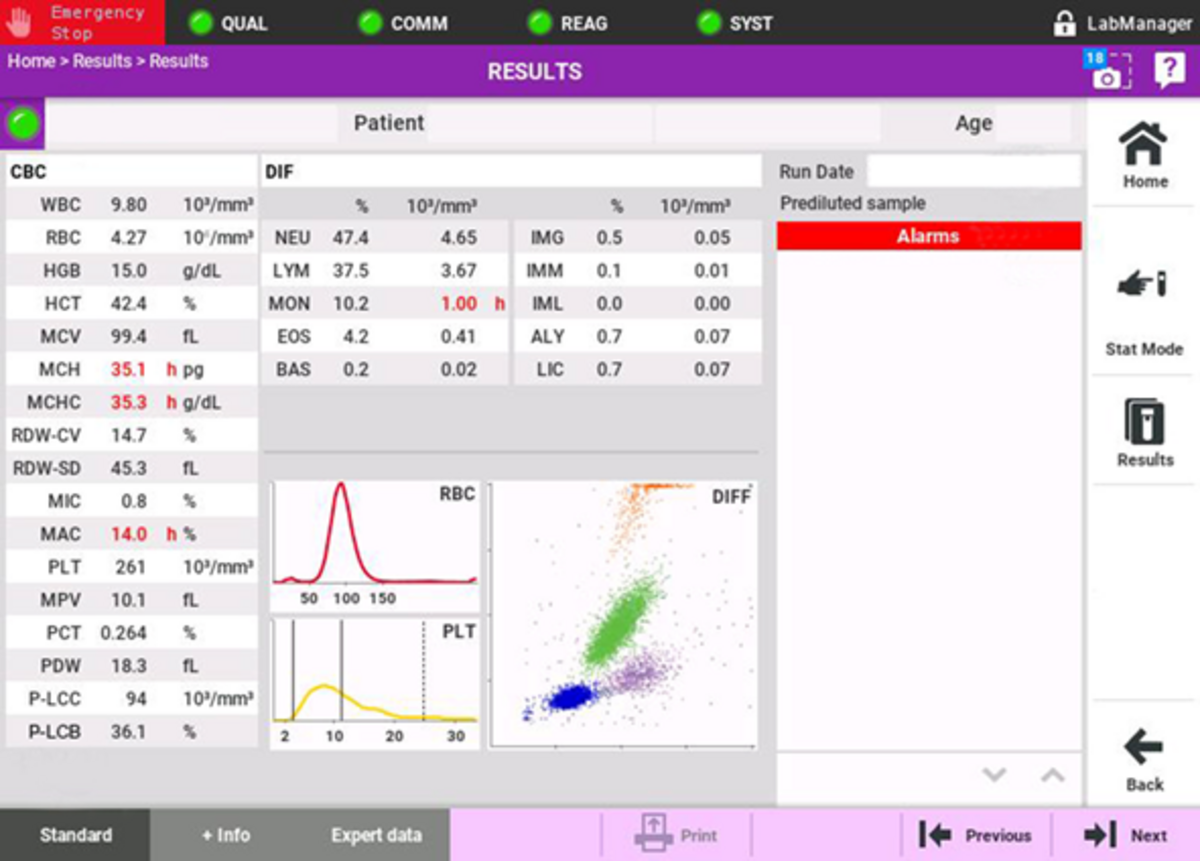Click the COMM status light
This screenshot has width=1200, height=861.
372,23
